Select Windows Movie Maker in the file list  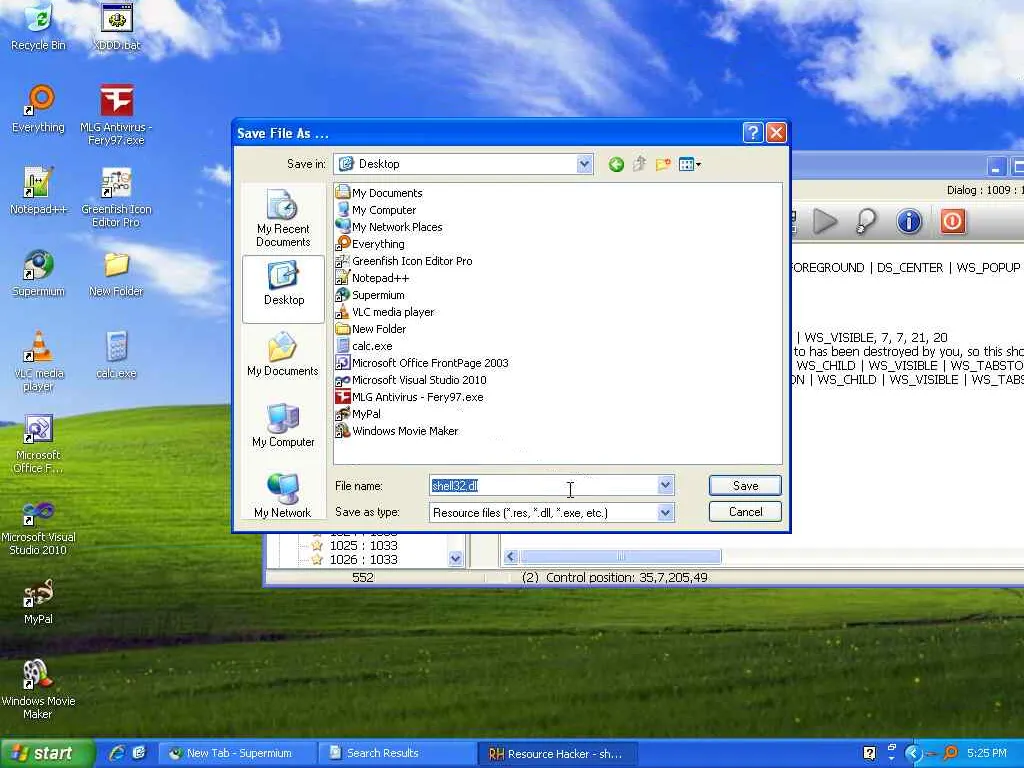pyautogui.click(x=396, y=430)
